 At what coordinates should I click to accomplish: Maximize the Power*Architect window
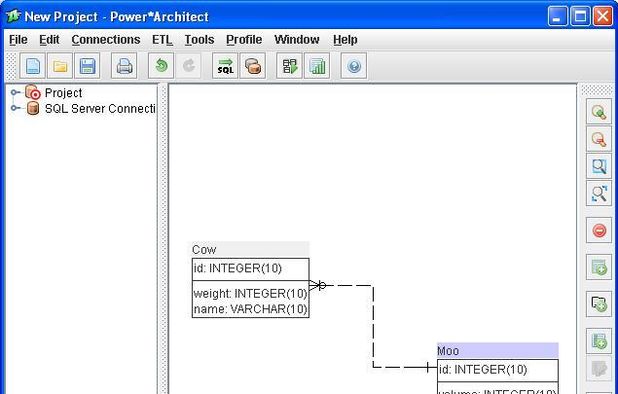pyautogui.click(x=581, y=17)
